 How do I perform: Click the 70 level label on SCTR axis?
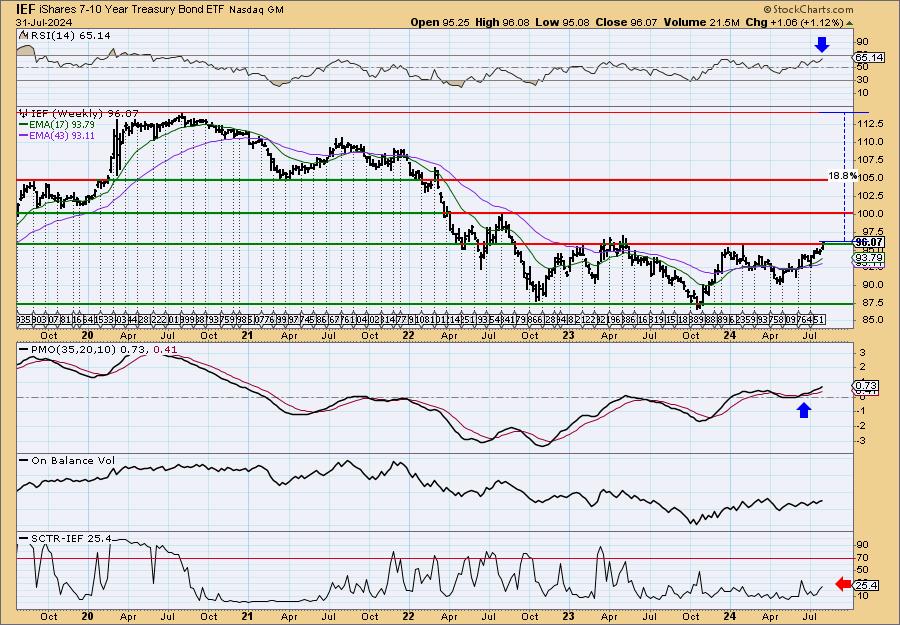863,557
